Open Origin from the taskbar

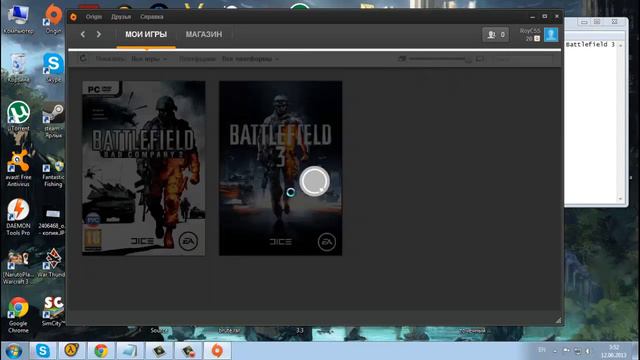click(x=217, y=351)
